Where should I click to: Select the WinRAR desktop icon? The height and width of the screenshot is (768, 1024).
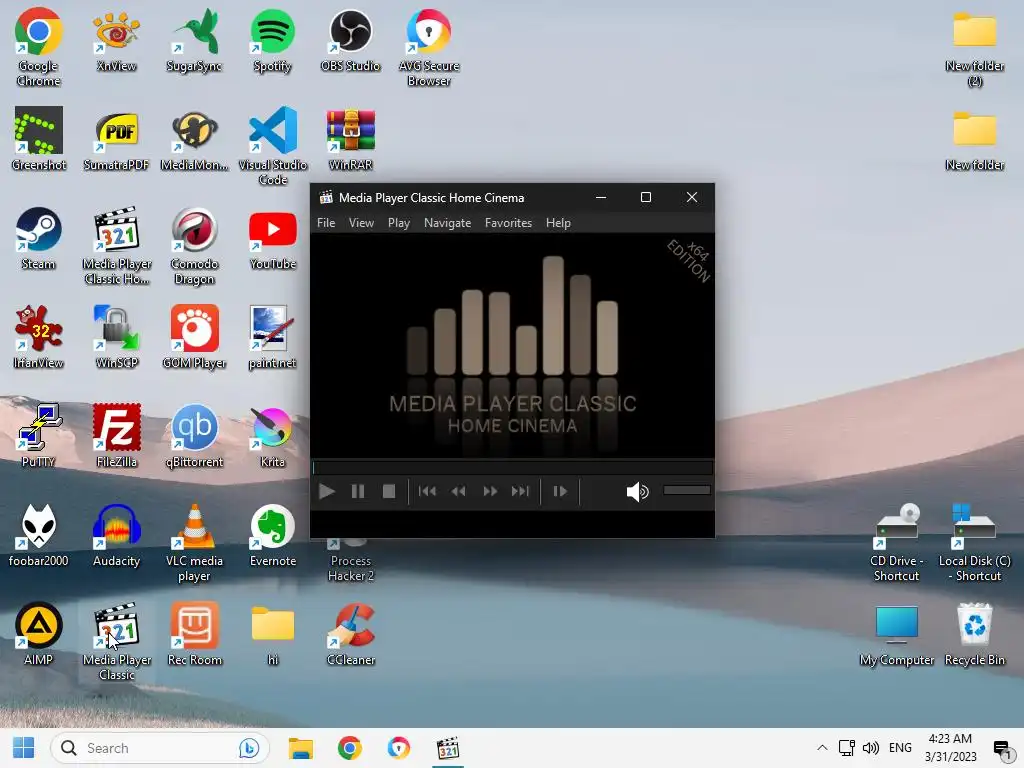pyautogui.click(x=351, y=139)
